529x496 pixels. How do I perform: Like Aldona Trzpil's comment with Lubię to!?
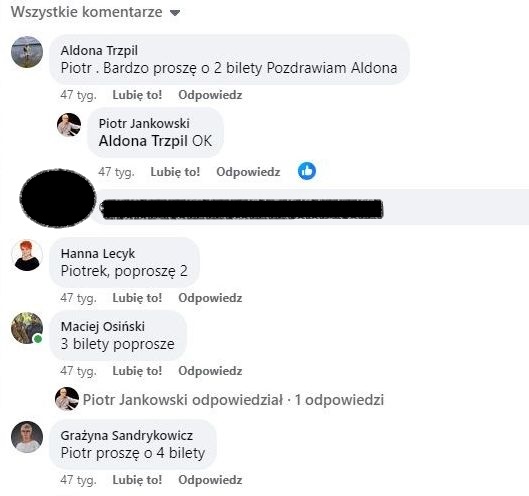[x=137, y=95]
